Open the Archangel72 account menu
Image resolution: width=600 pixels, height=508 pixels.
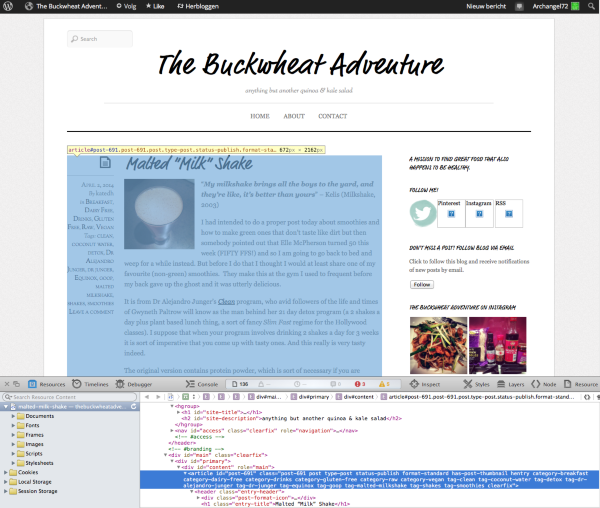click(x=555, y=6)
